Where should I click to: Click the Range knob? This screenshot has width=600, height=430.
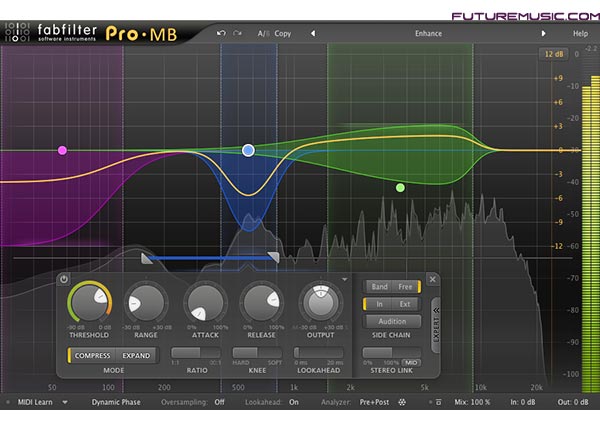click(x=146, y=303)
